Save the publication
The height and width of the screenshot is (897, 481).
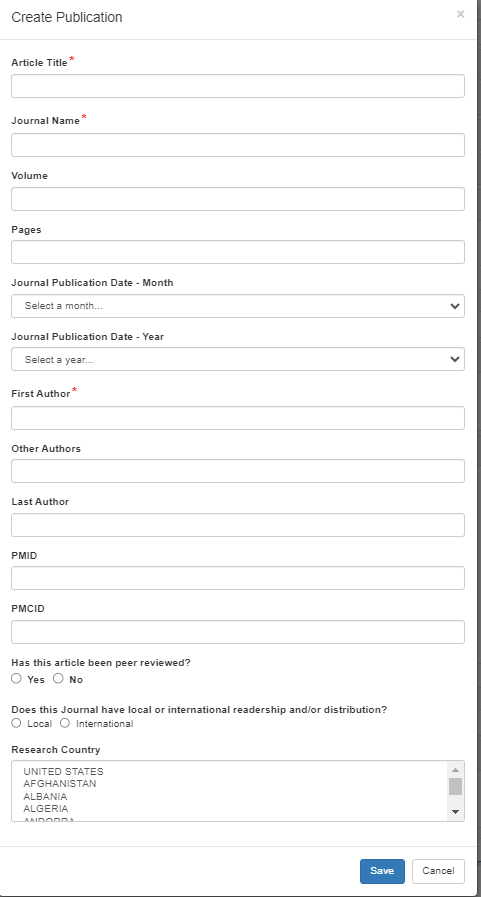pyautogui.click(x=382, y=871)
